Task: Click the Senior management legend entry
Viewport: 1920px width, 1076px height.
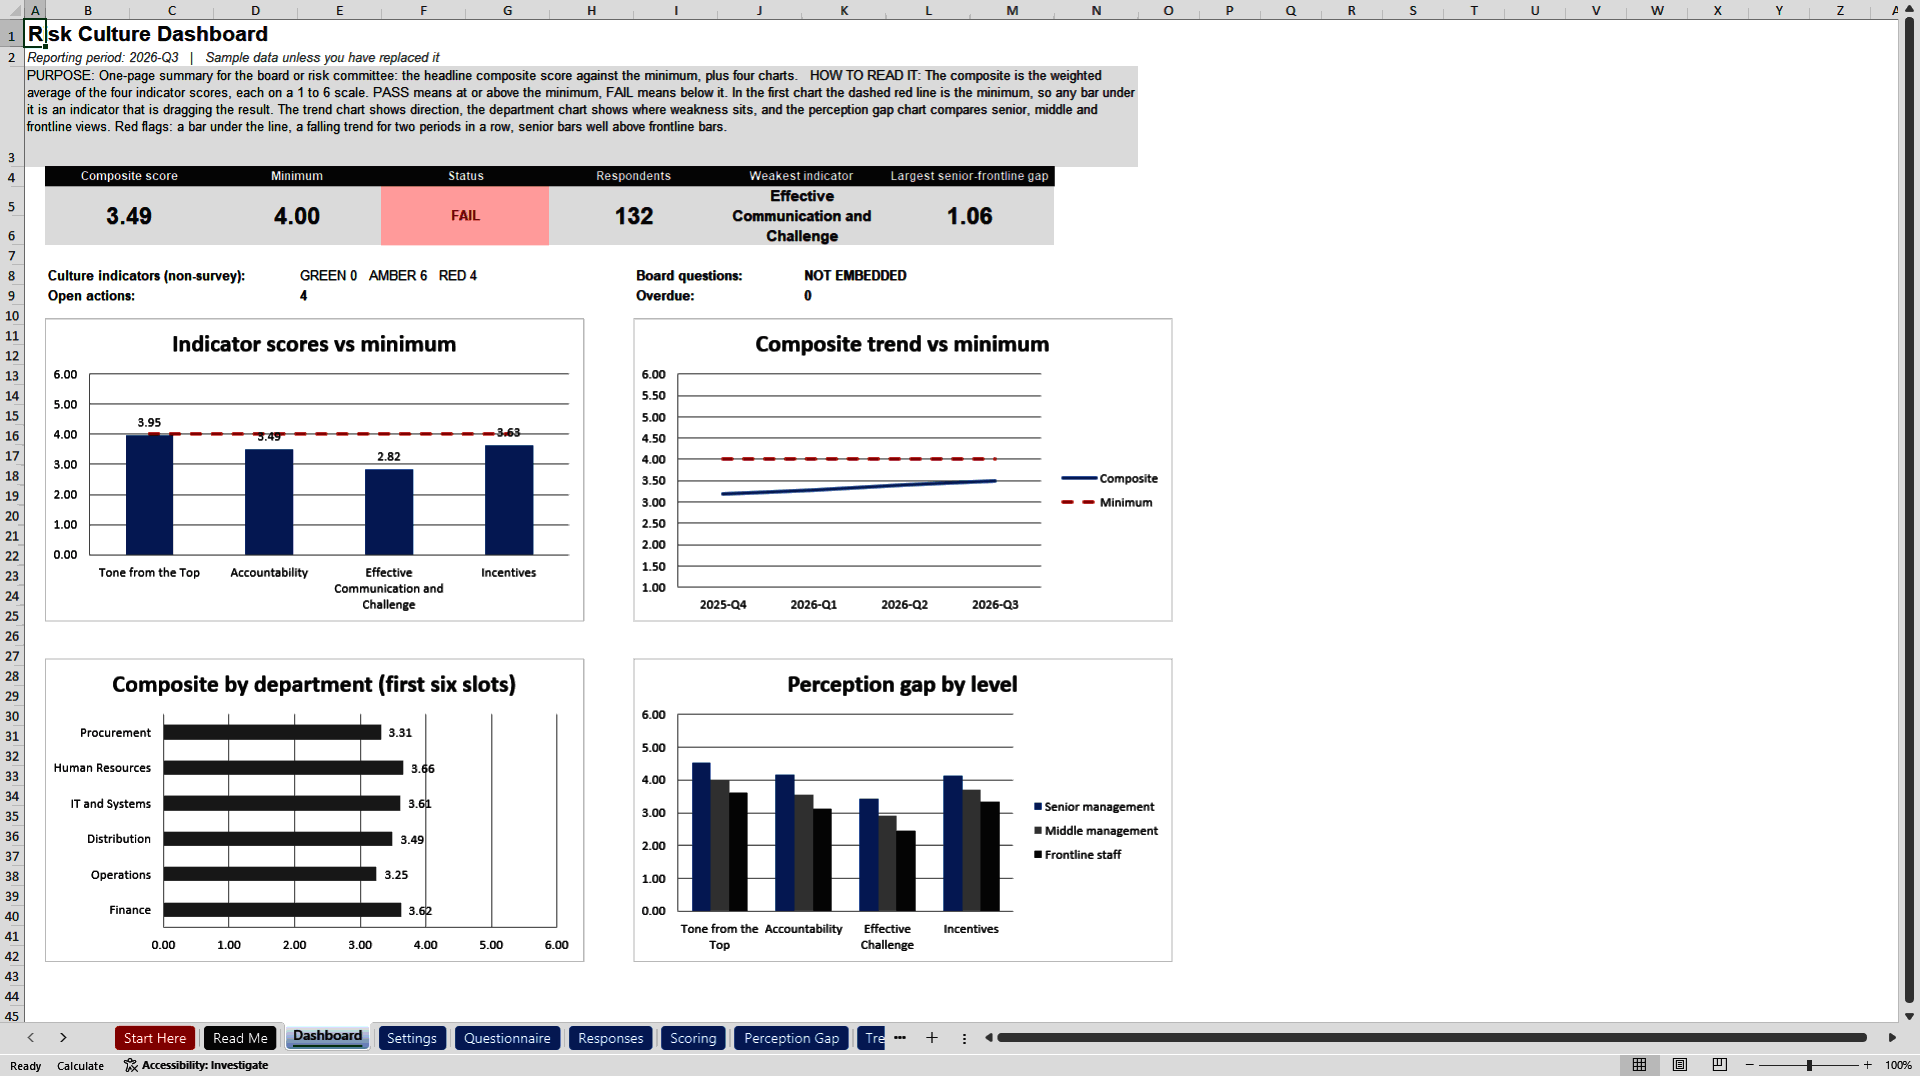Action: (1094, 807)
